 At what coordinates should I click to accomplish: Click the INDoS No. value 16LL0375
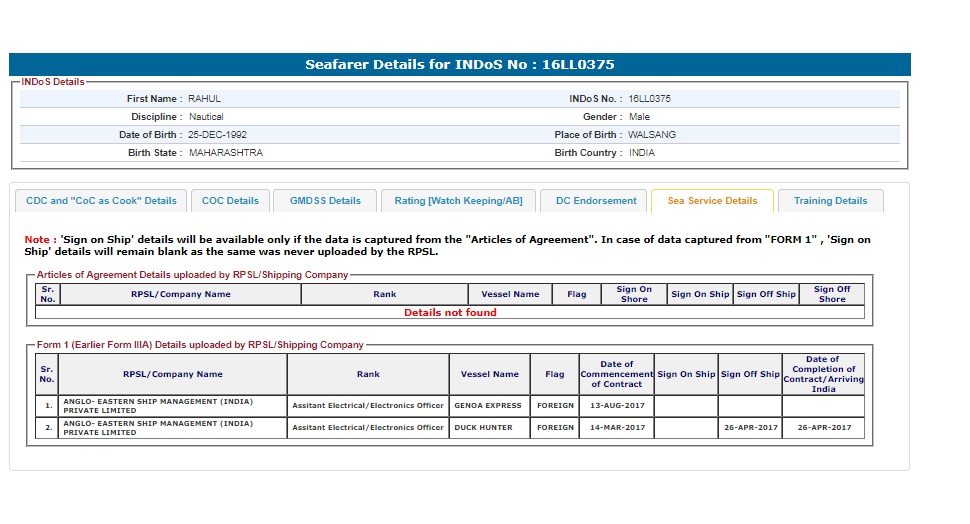[x=649, y=99]
